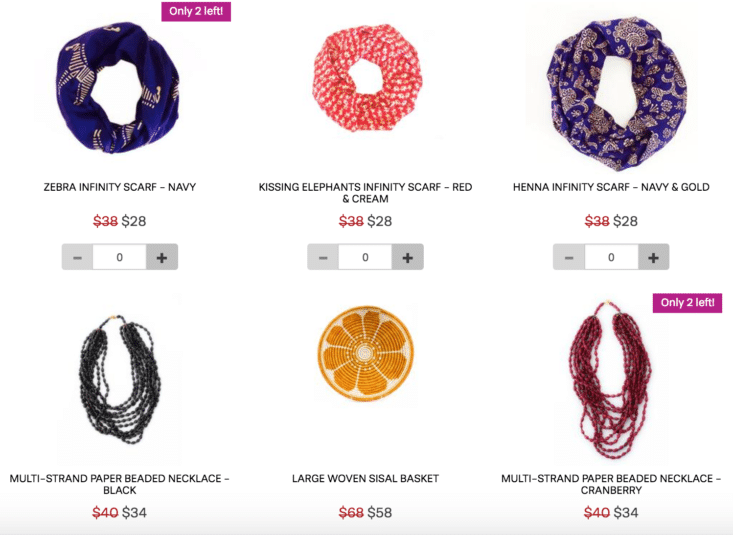Reduce Henna Infinity Scarf quantity with minus
The width and height of the screenshot is (733, 535).
569,257
